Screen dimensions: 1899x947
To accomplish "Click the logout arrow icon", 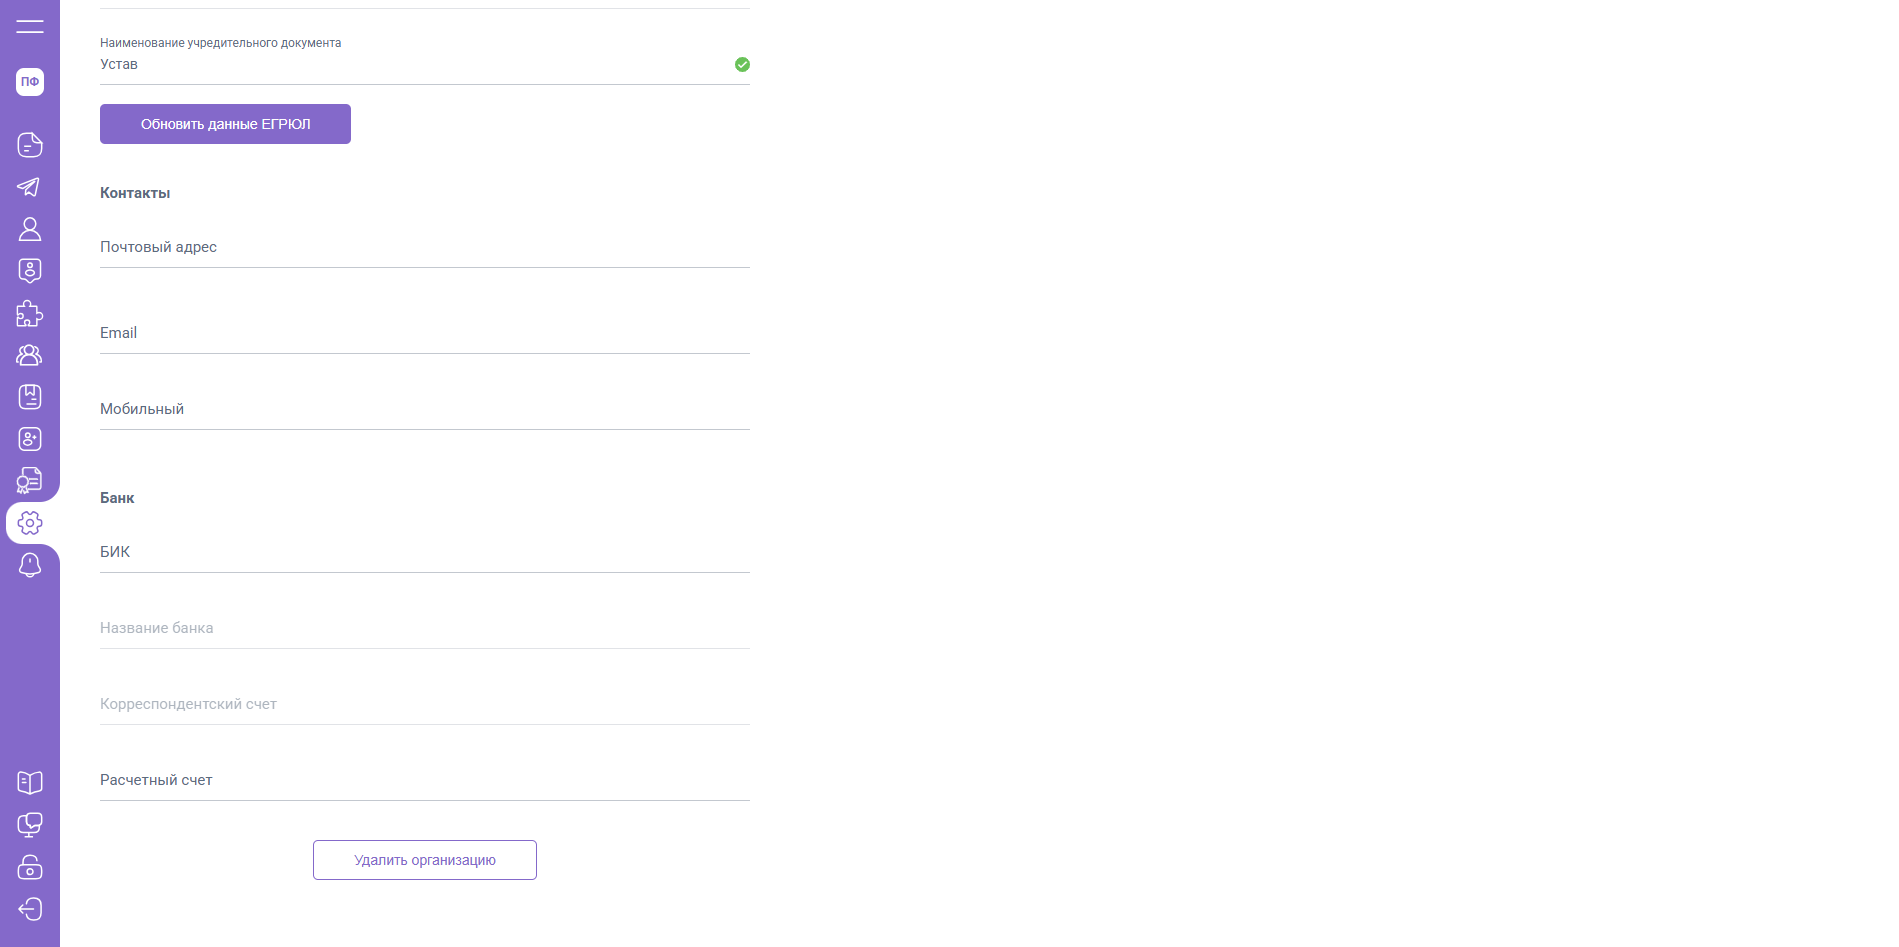I will tap(30, 908).
